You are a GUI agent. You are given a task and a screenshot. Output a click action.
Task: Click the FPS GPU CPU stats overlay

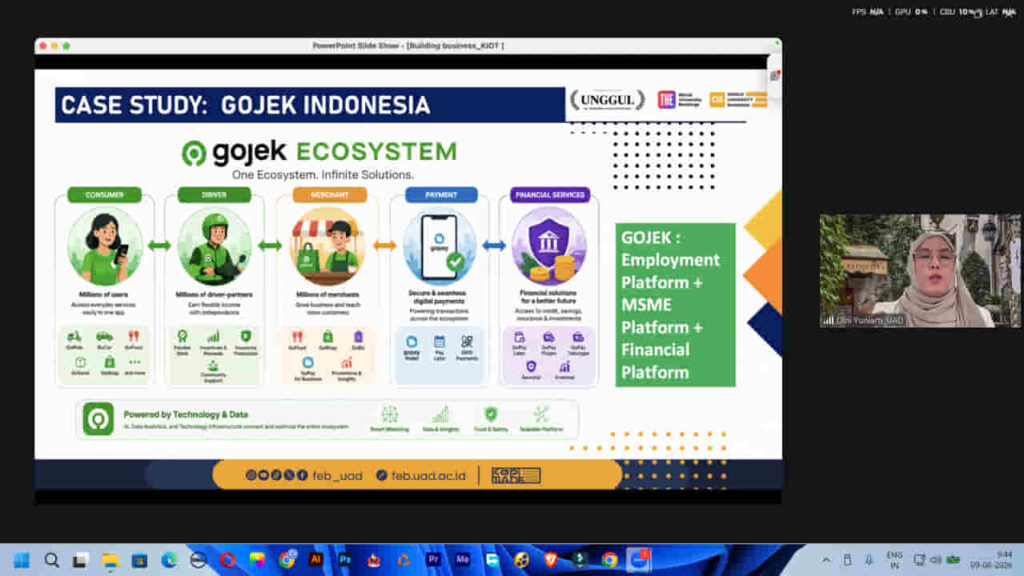[933, 12]
